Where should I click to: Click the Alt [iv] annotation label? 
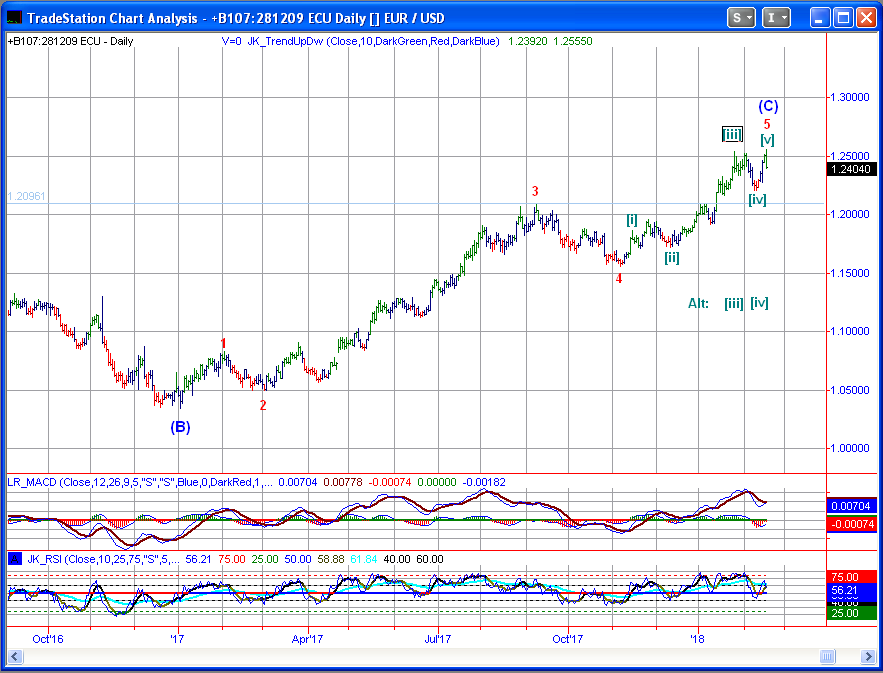pyautogui.click(x=760, y=304)
